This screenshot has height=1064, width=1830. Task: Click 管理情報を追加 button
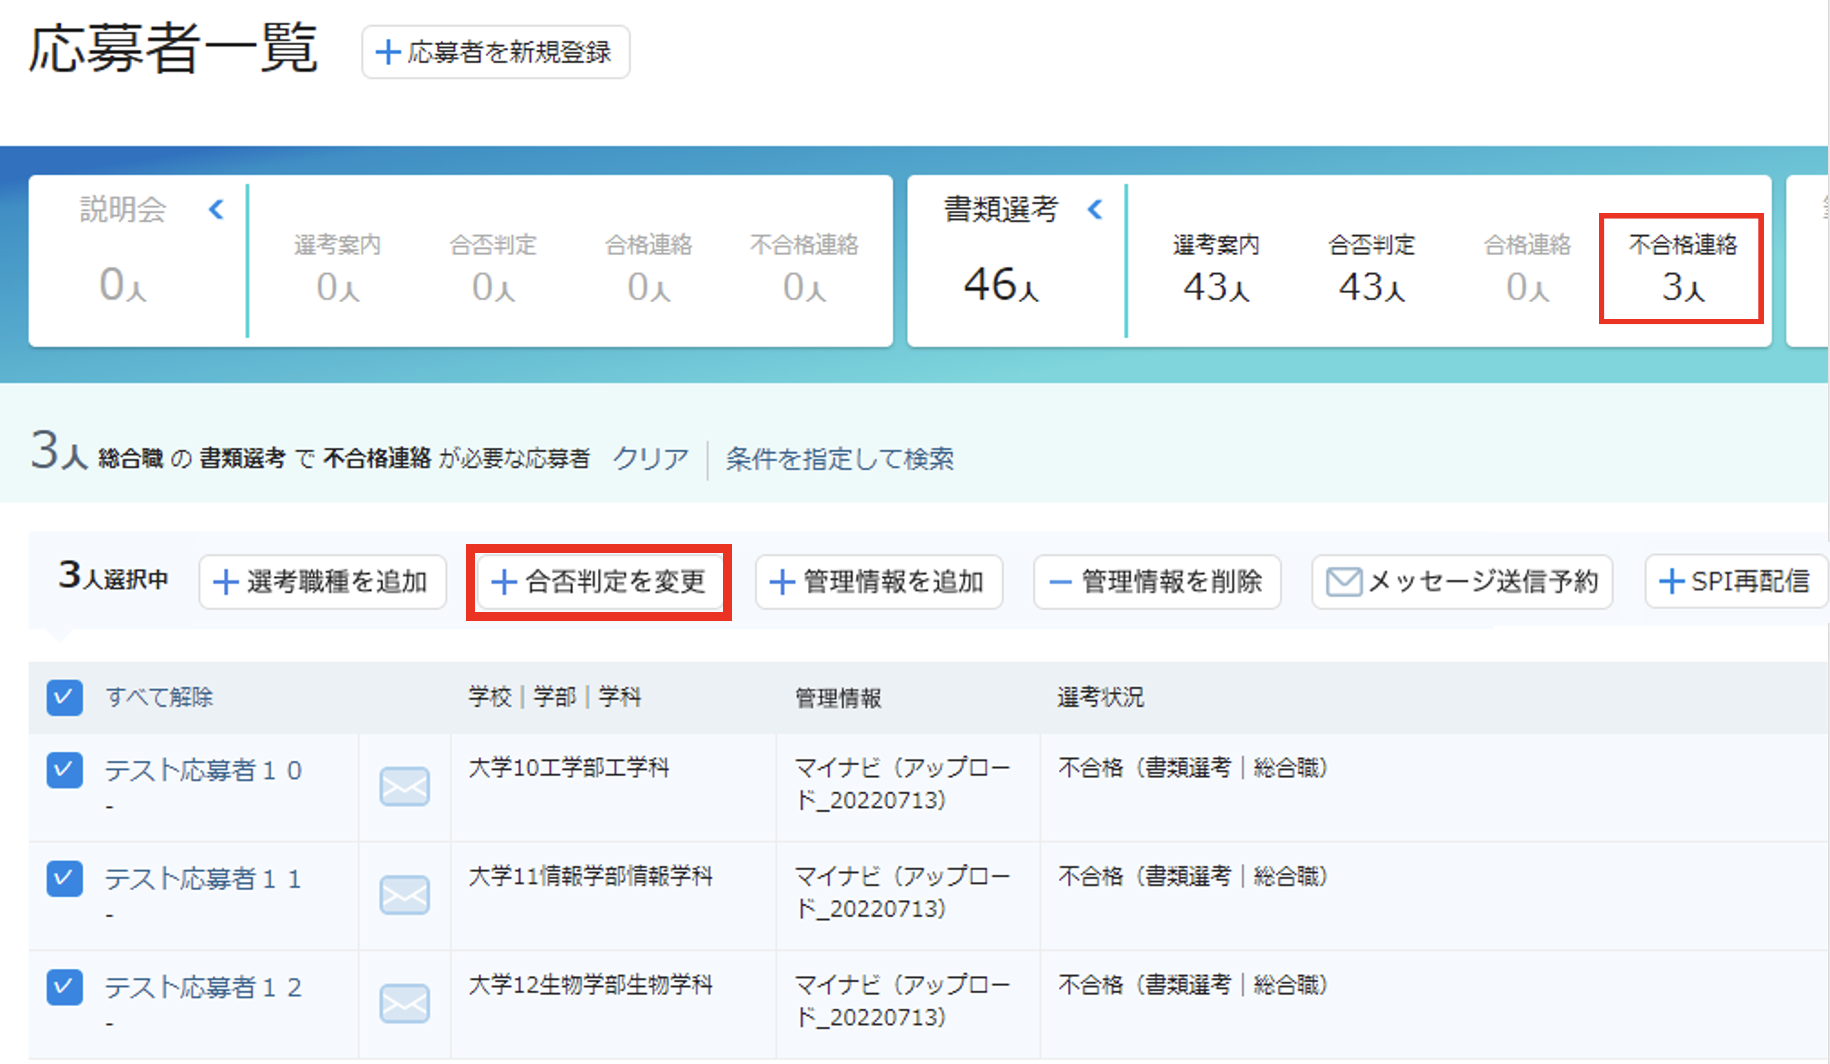879,582
